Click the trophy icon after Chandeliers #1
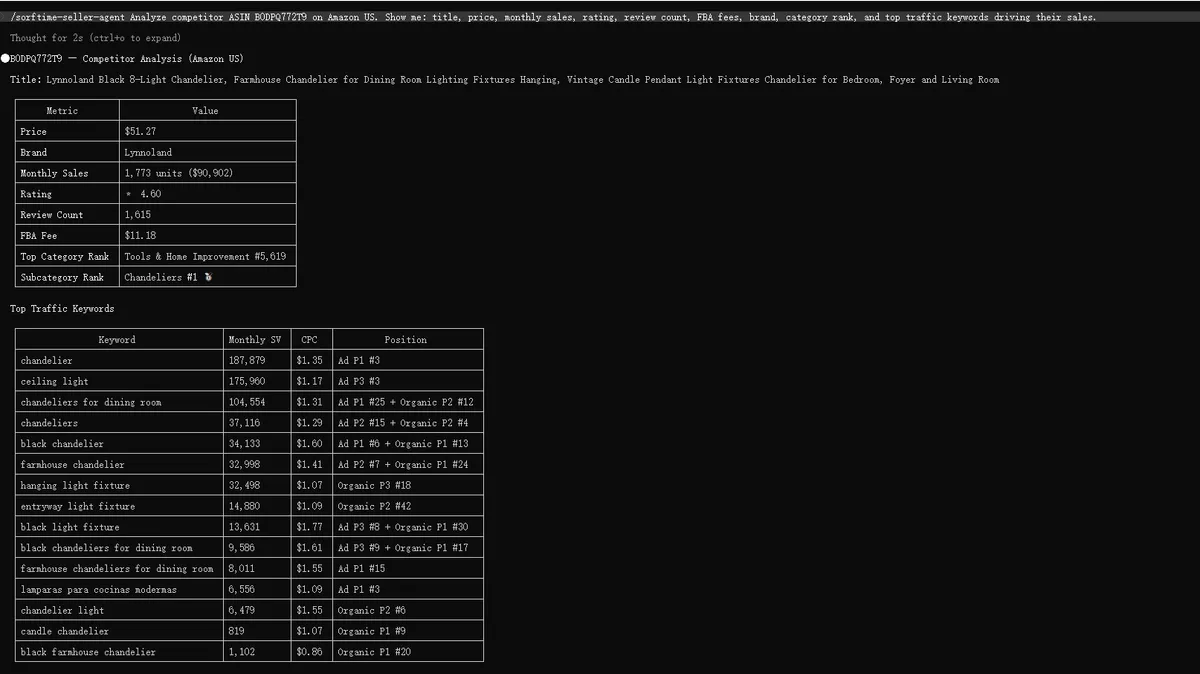1200x674 pixels. 208,277
